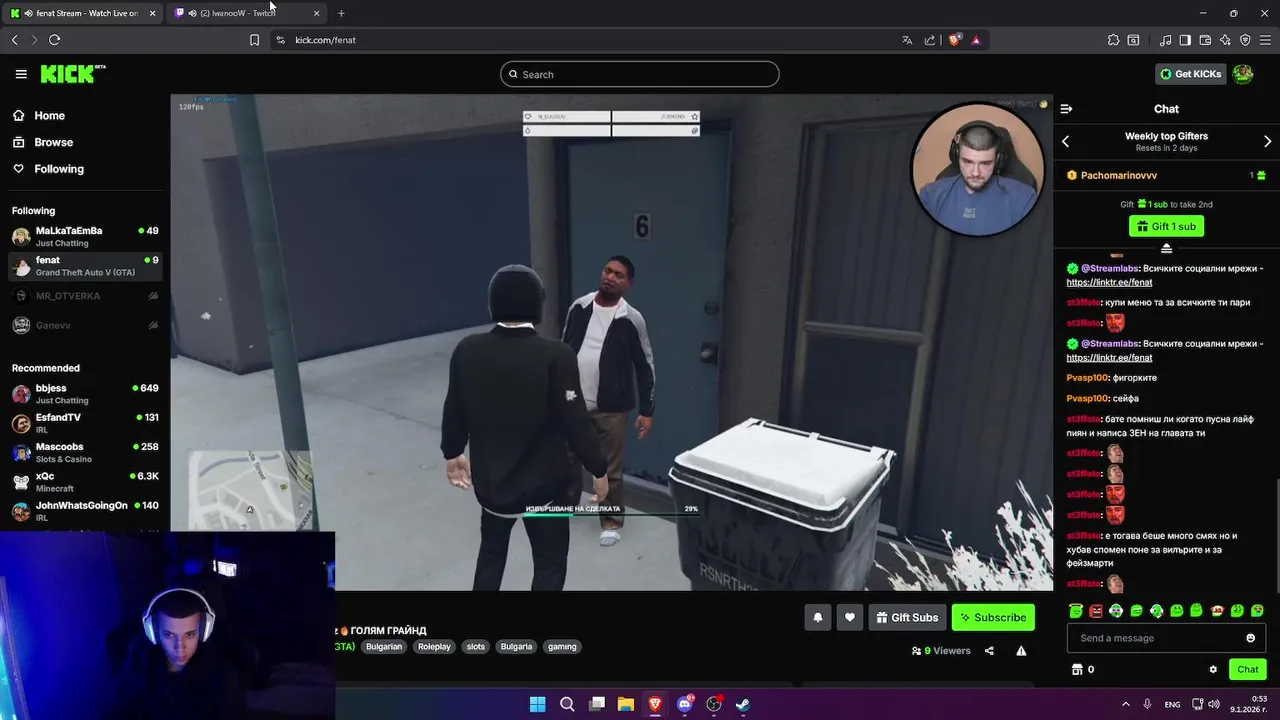
Task: Open chat settings gear icon
Action: pyautogui.click(x=1213, y=670)
